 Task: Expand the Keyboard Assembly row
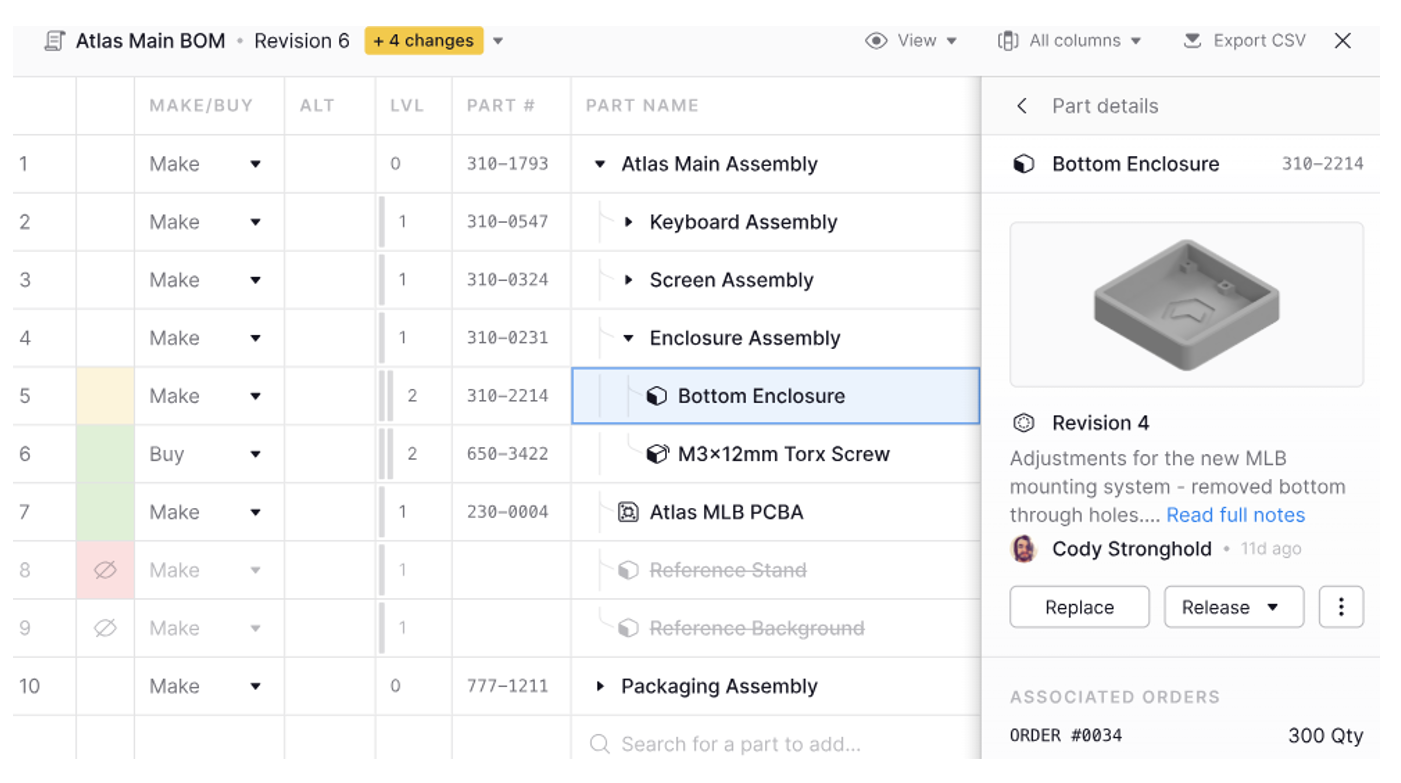[628, 222]
